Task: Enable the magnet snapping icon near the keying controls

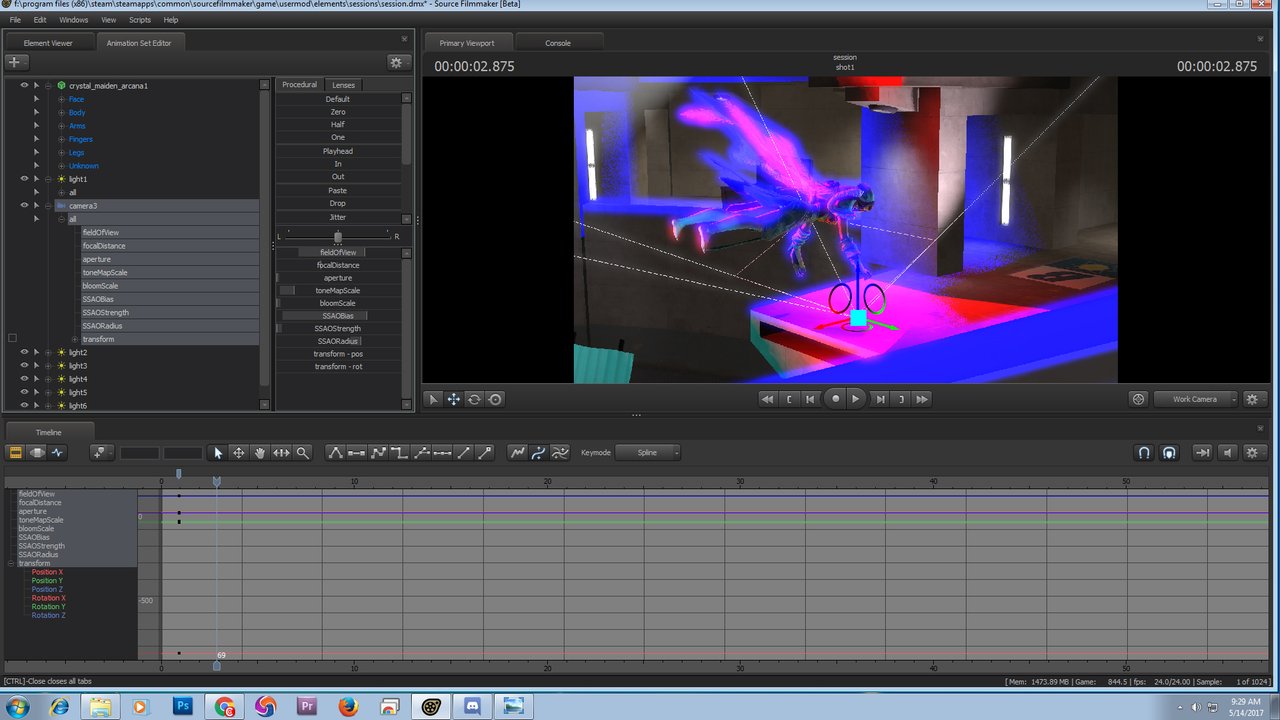Action: click(1143, 452)
